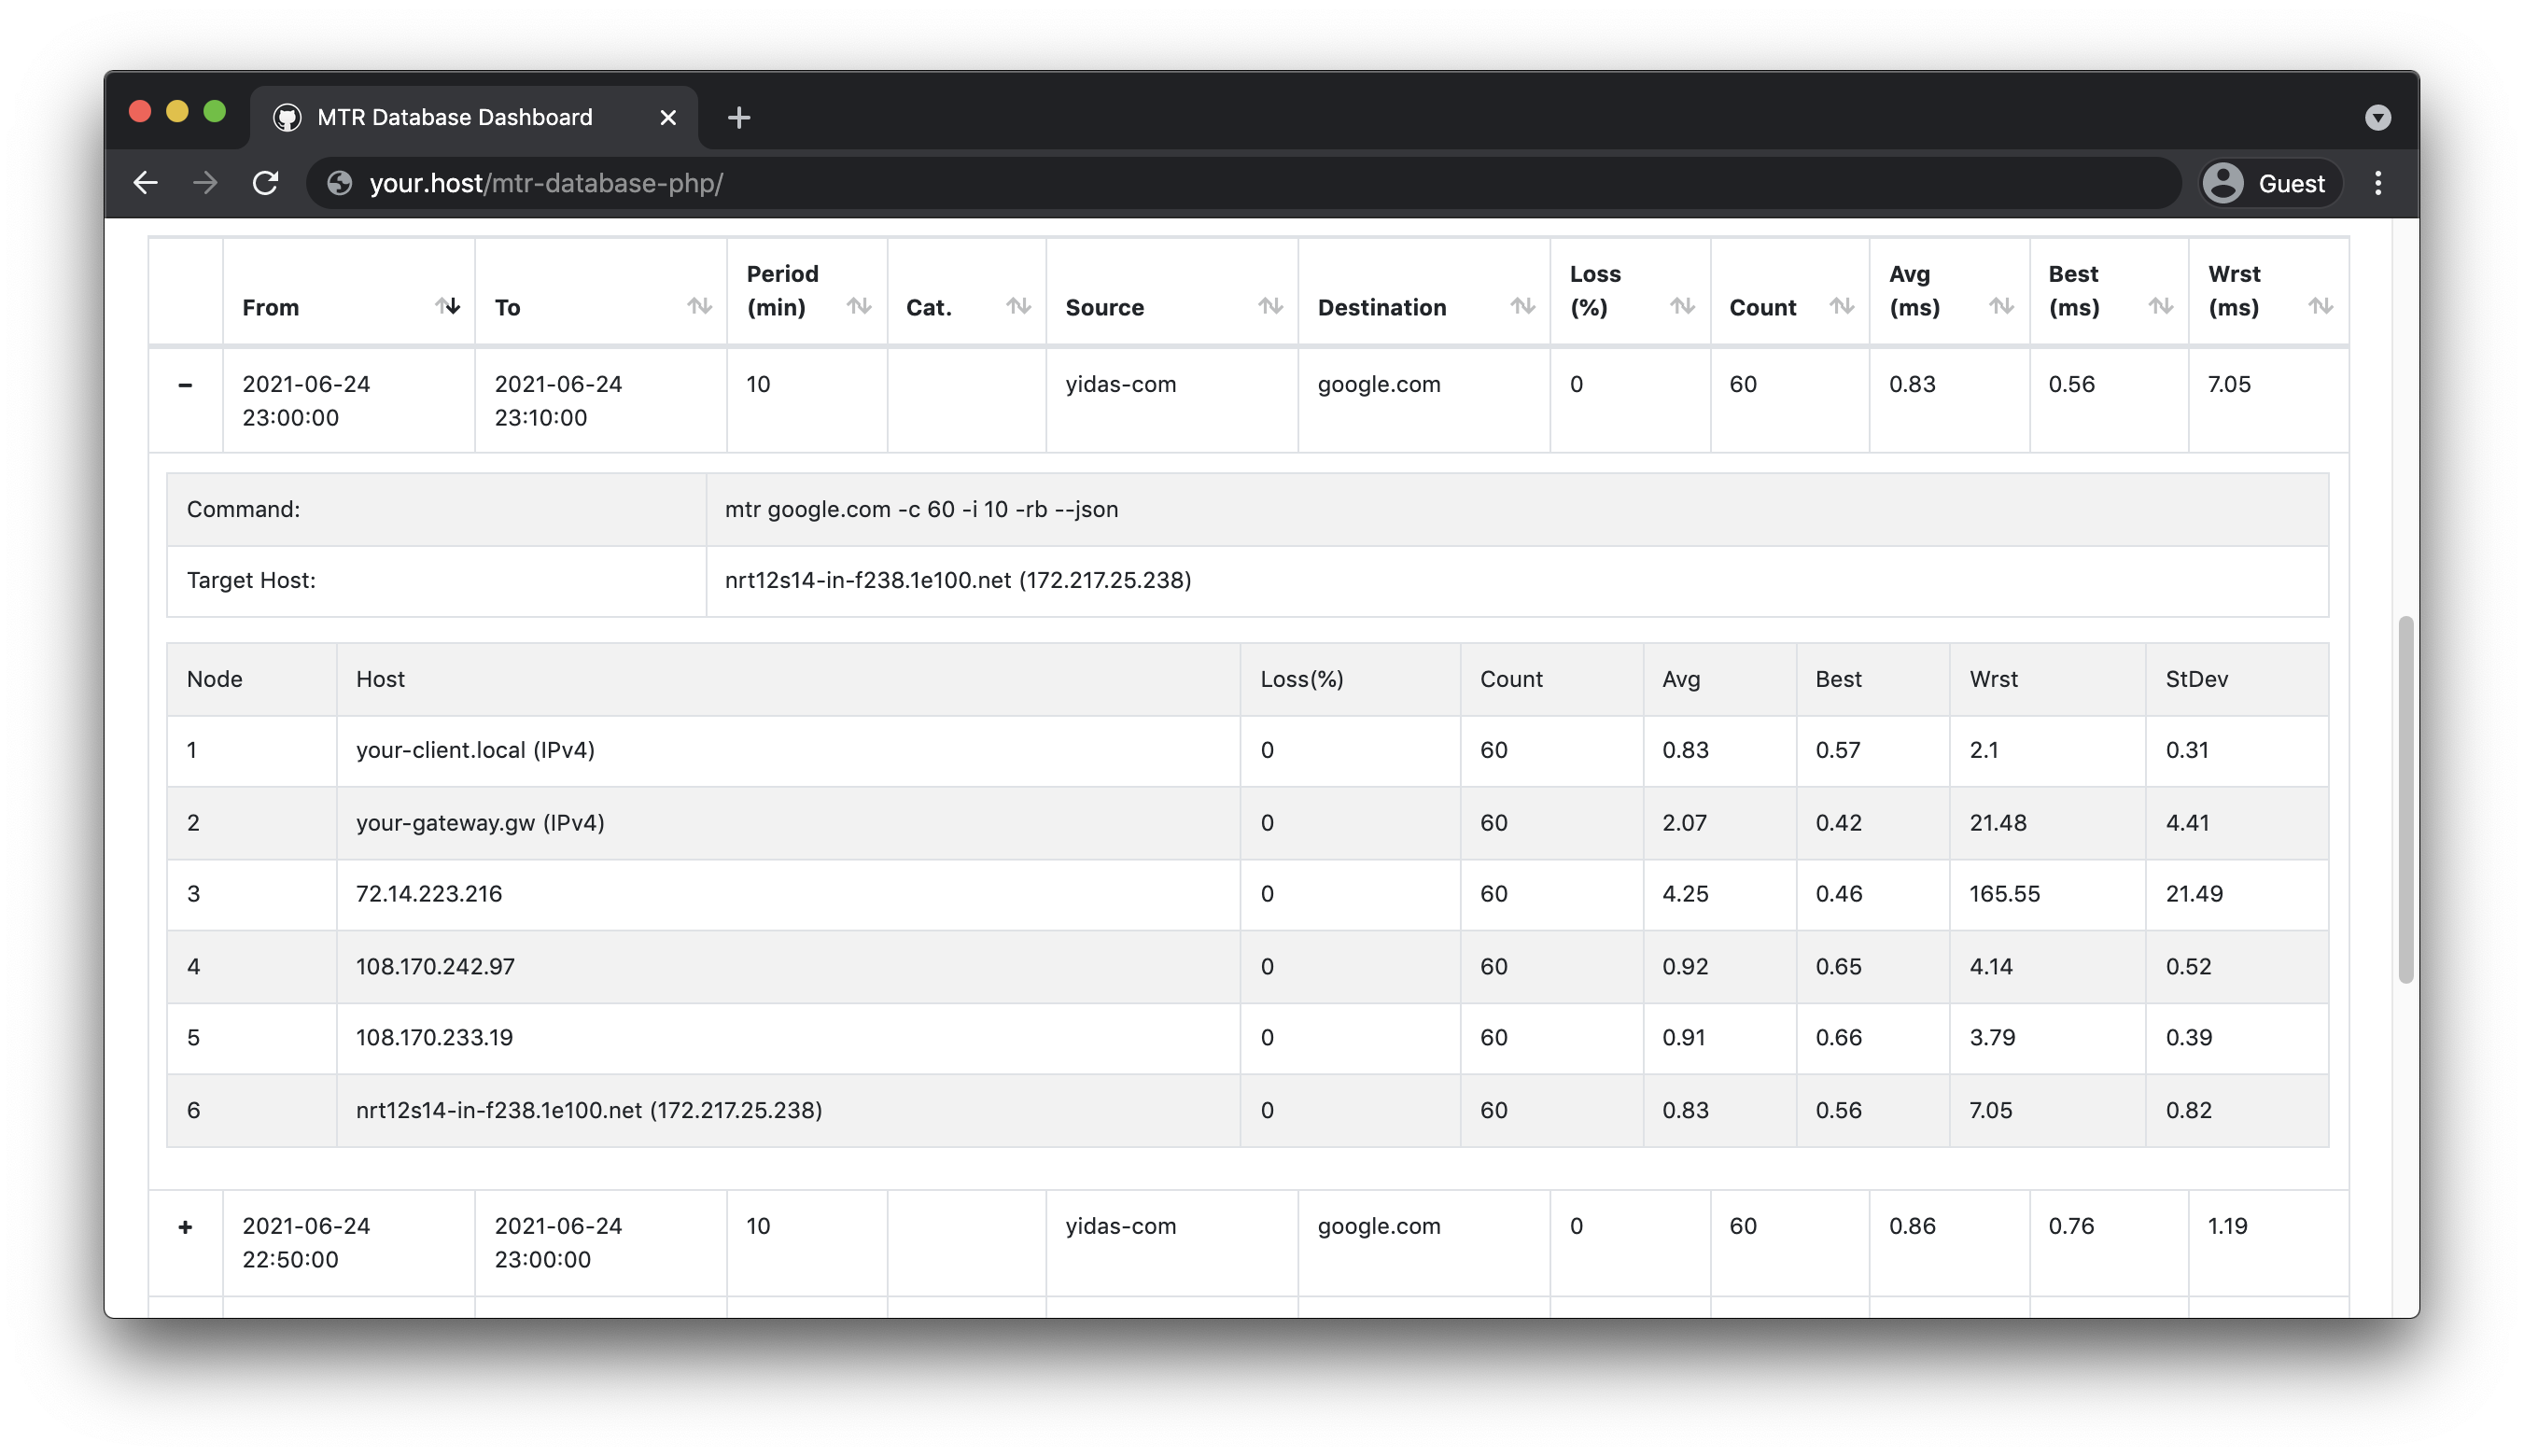Open the browser tab list dropdown arrow
The width and height of the screenshot is (2524, 1456).
click(x=2377, y=118)
